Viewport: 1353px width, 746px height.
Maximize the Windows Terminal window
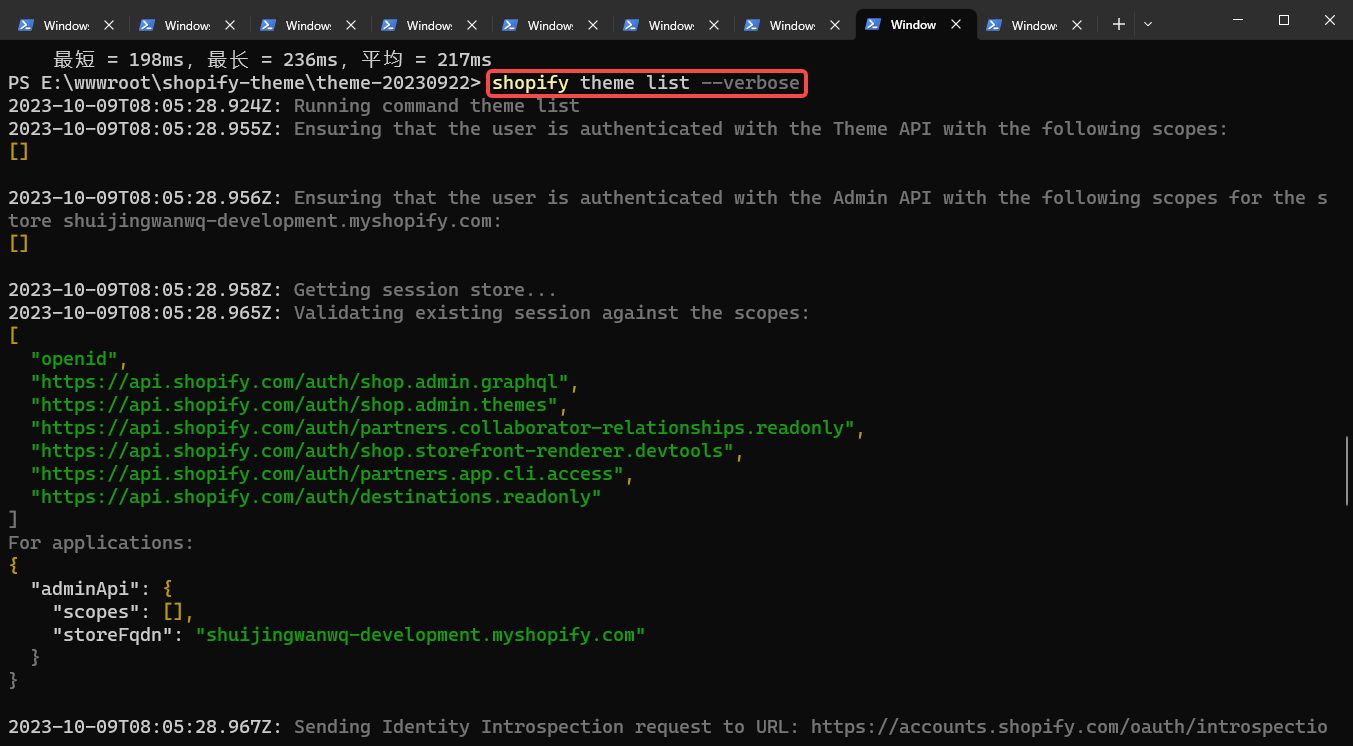pos(1283,20)
